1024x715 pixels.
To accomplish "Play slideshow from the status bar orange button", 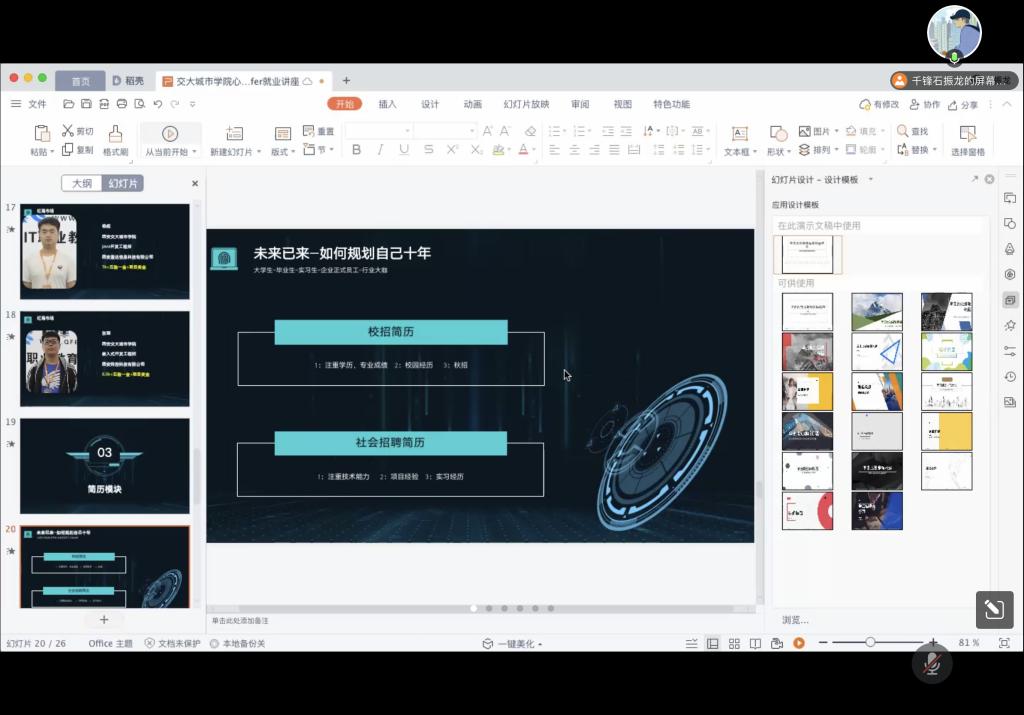I will tap(799, 643).
